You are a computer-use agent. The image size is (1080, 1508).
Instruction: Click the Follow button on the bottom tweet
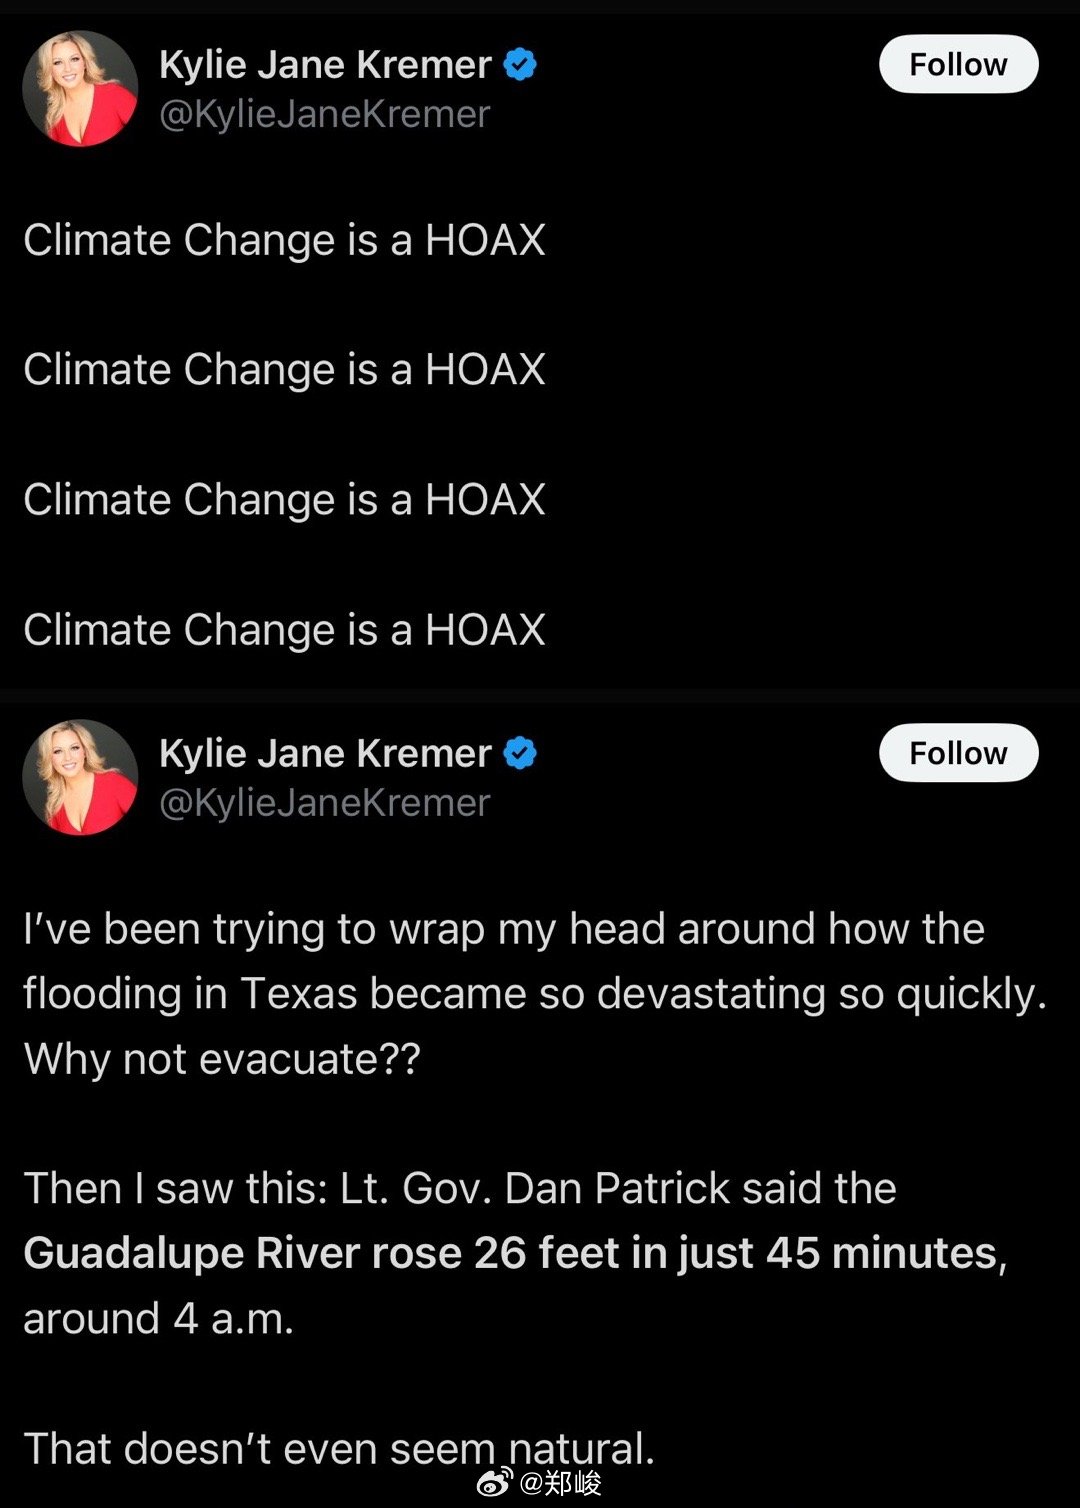click(x=958, y=753)
